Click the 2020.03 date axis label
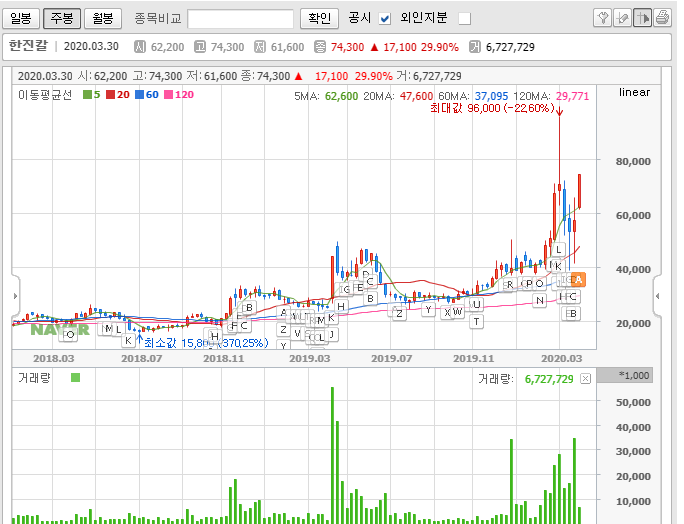684x524 pixels. pos(561,359)
